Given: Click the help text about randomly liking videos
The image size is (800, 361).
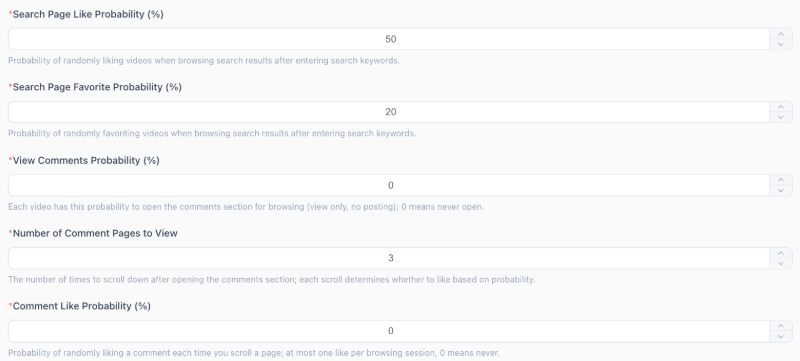Looking at the screenshot, I should coord(204,61).
